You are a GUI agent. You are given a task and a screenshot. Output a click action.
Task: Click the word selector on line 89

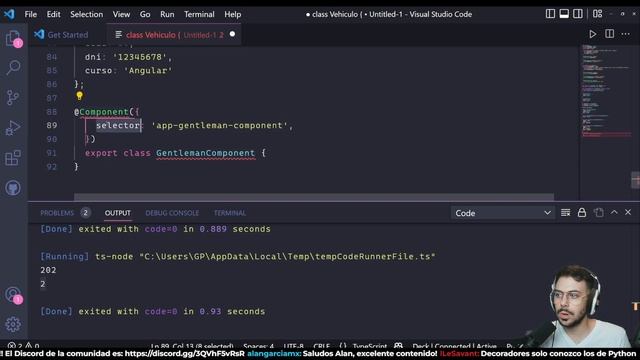118,125
